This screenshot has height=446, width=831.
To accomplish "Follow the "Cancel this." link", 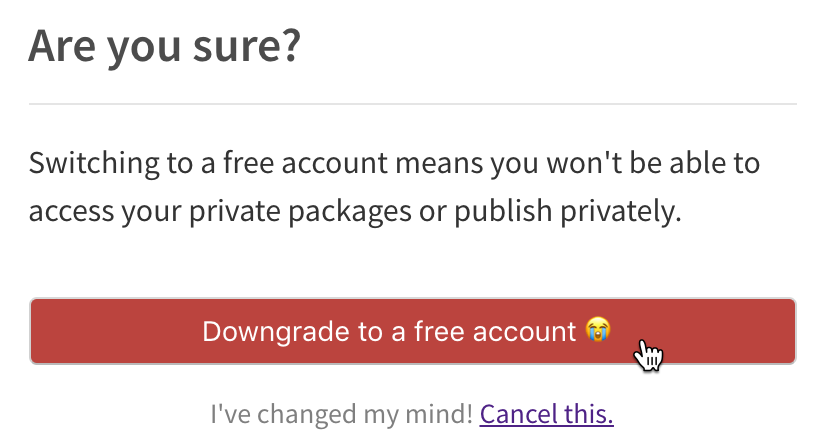I will (546, 413).
